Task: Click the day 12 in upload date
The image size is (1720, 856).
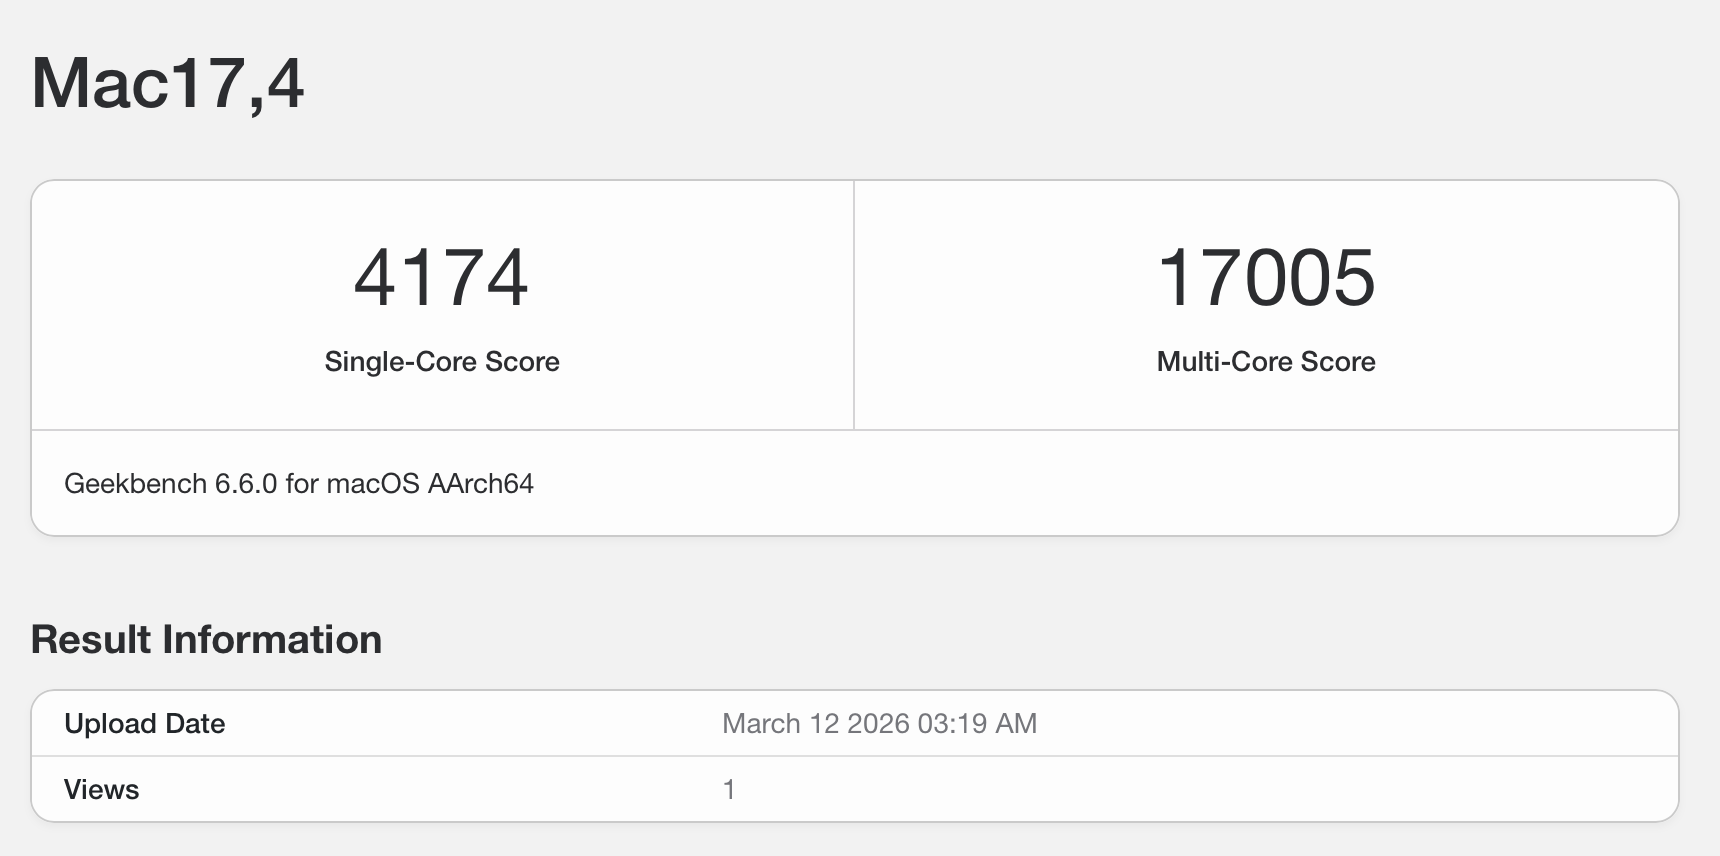Action: pos(824,724)
